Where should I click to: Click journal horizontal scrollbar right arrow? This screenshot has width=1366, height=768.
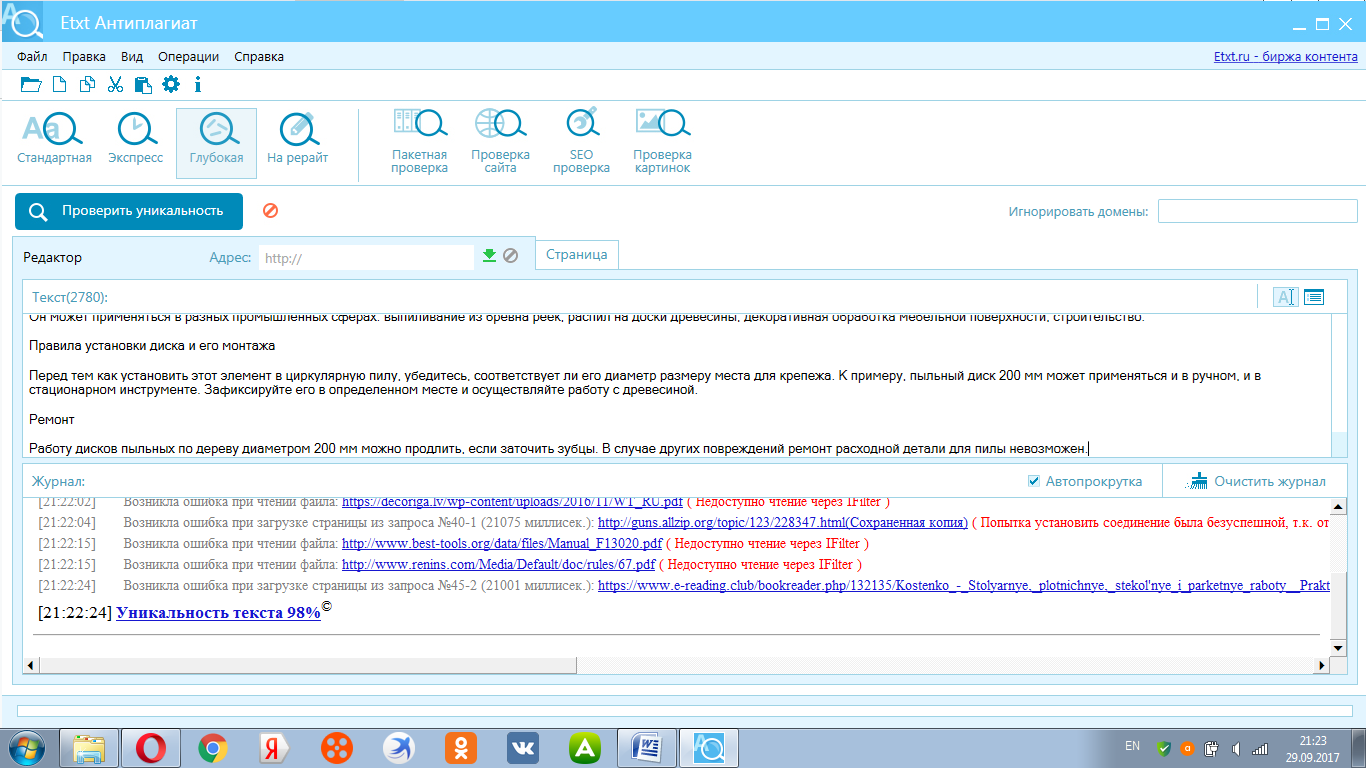1324,665
